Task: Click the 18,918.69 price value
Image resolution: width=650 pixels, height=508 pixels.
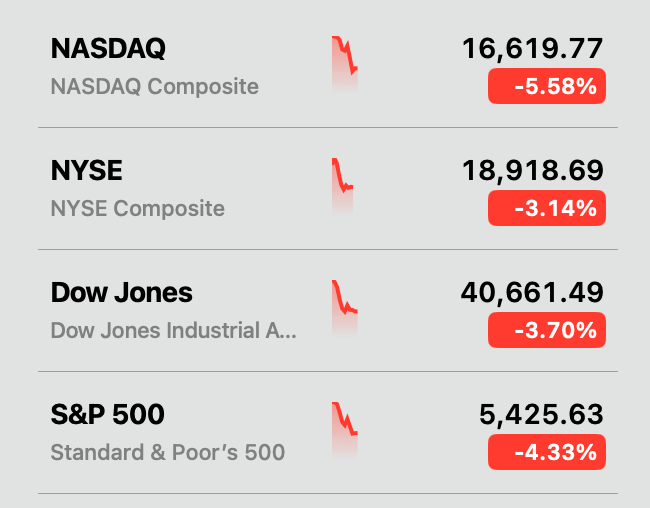Action: click(x=532, y=170)
